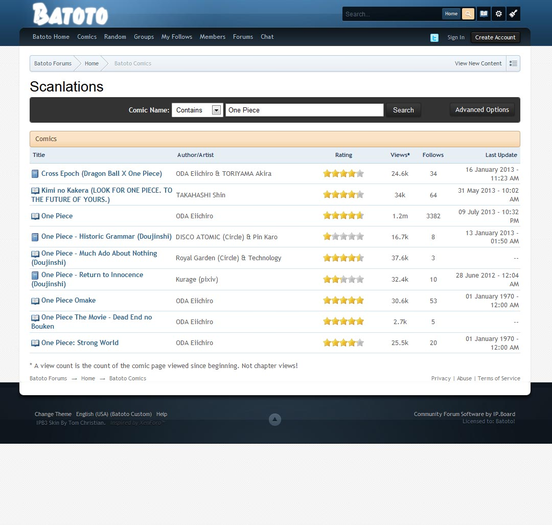The image size is (552, 525).
Task: Click the sidebar list icon beside View New Content
Action: click(x=513, y=63)
